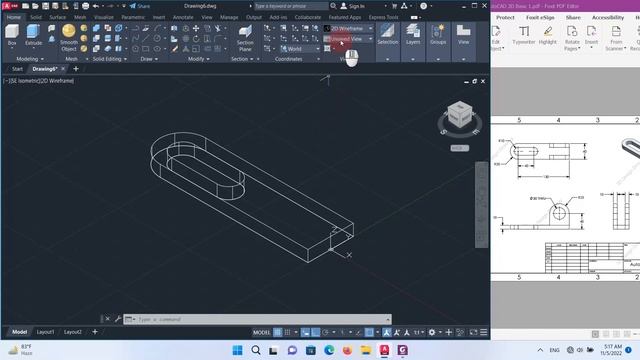Click the keyword search field in title bar

click(x=291, y=6)
